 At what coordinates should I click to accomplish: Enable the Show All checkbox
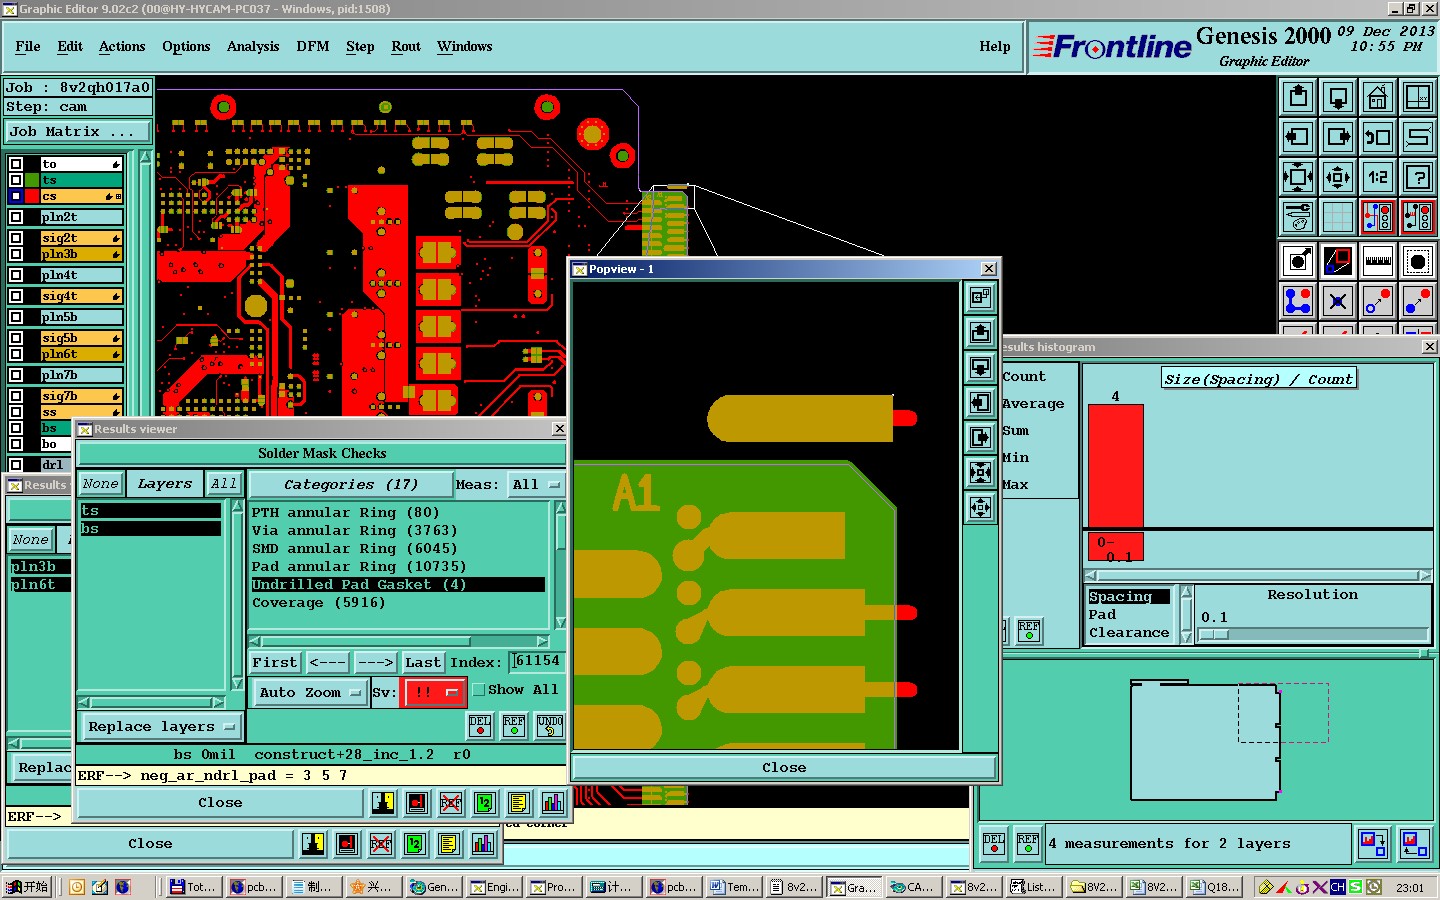pos(479,690)
